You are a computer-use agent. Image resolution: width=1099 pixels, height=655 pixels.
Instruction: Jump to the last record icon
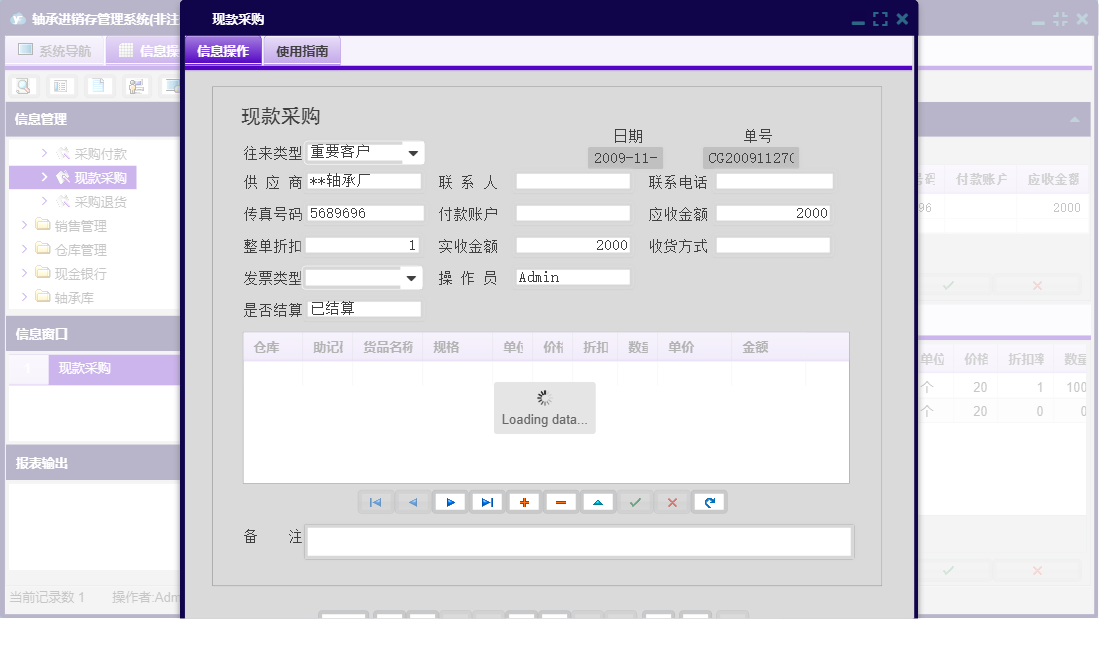pyautogui.click(x=487, y=502)
